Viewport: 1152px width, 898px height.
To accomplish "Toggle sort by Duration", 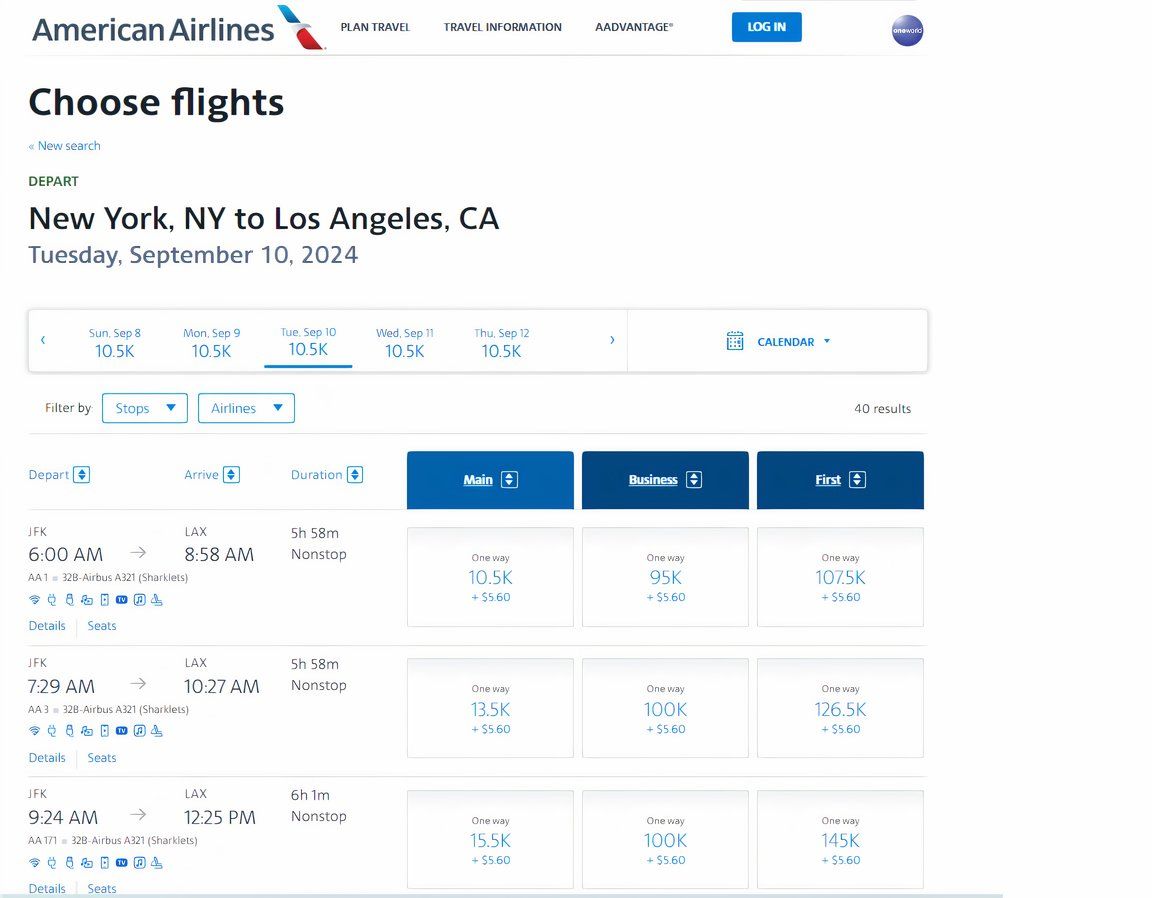I will click(x=355, y=475).
